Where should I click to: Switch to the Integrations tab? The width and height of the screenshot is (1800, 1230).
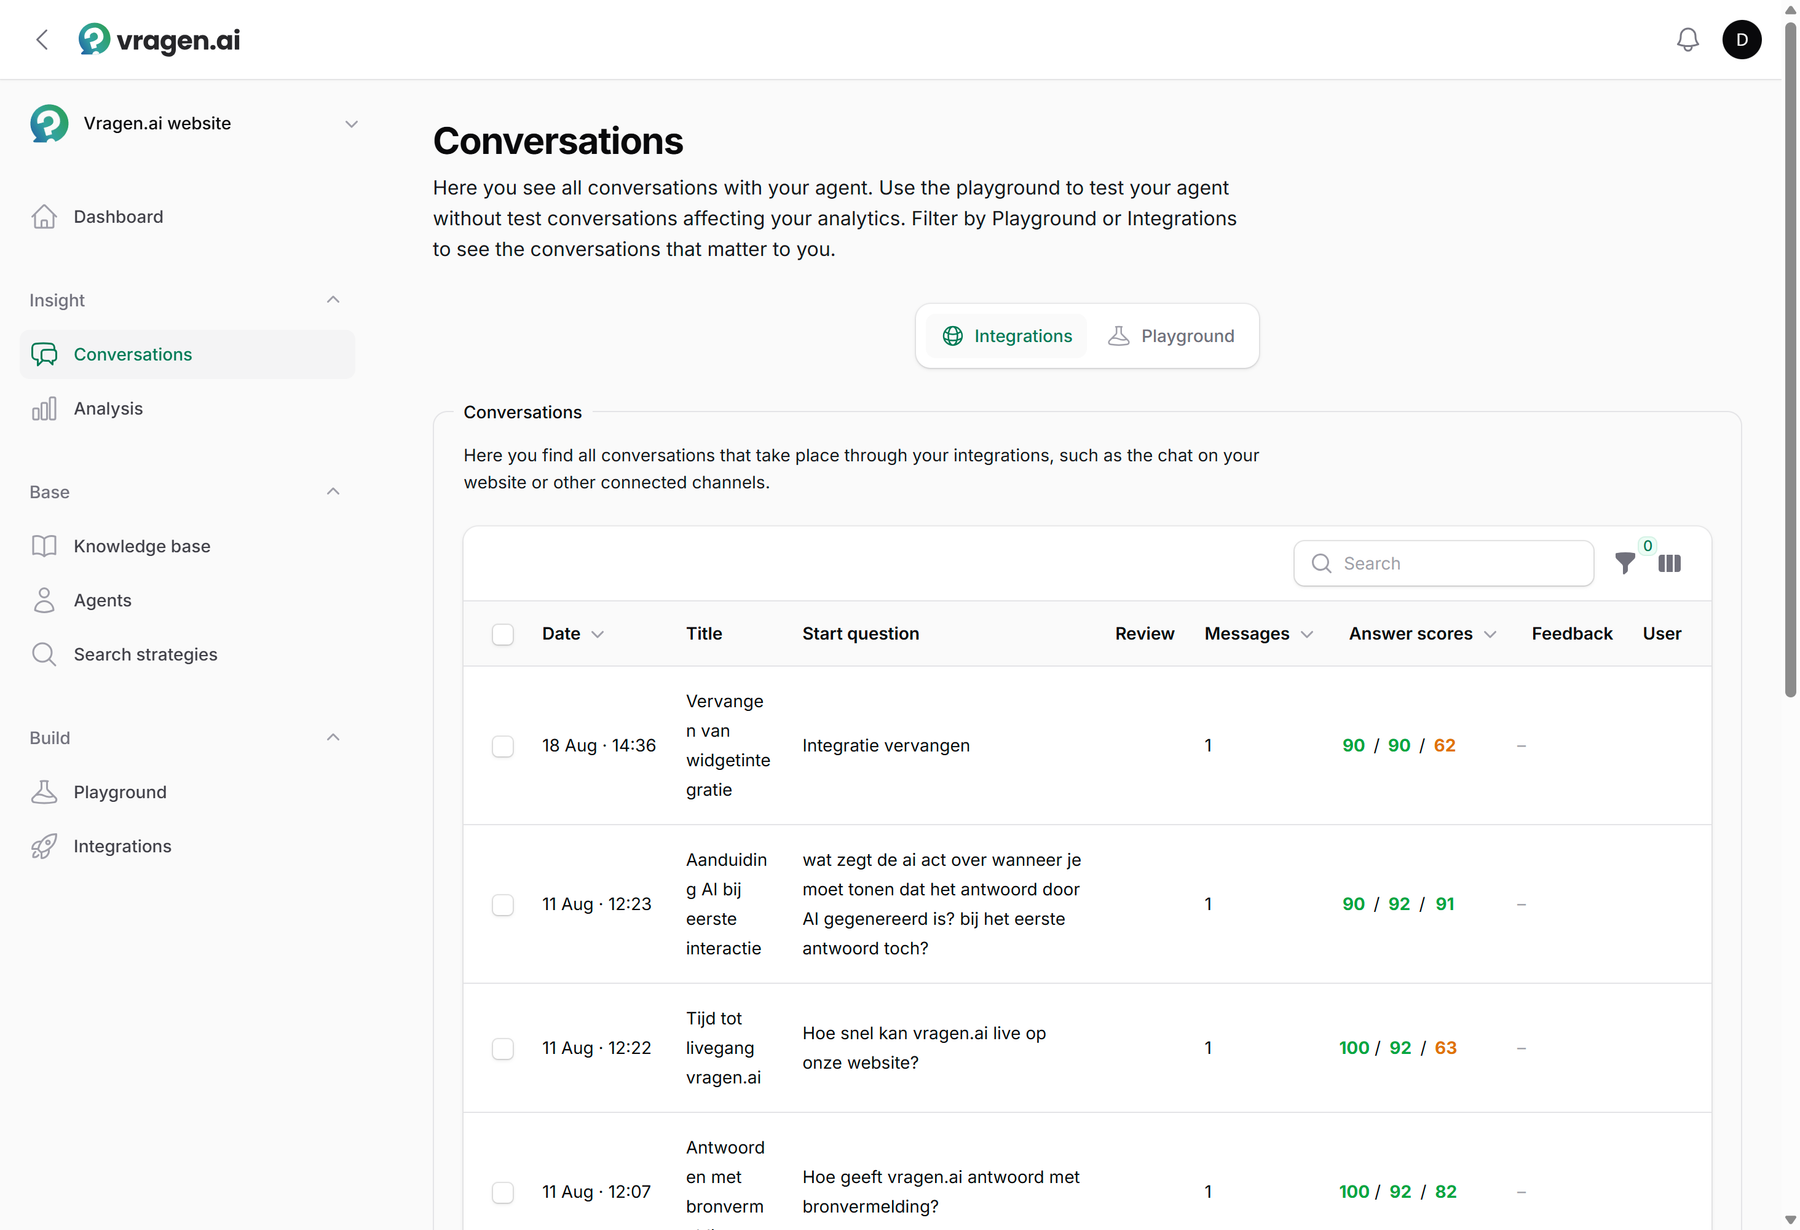tap(1007, 336)
